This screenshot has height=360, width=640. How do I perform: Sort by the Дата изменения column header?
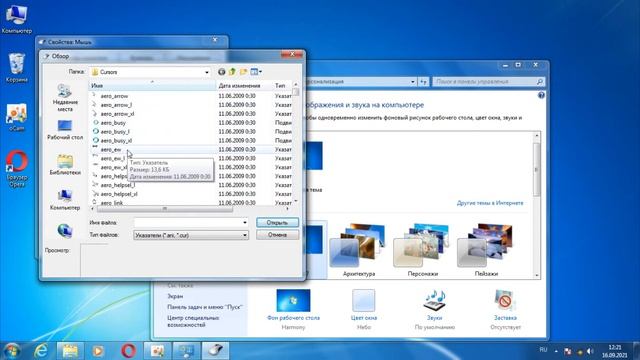[244, 86]
